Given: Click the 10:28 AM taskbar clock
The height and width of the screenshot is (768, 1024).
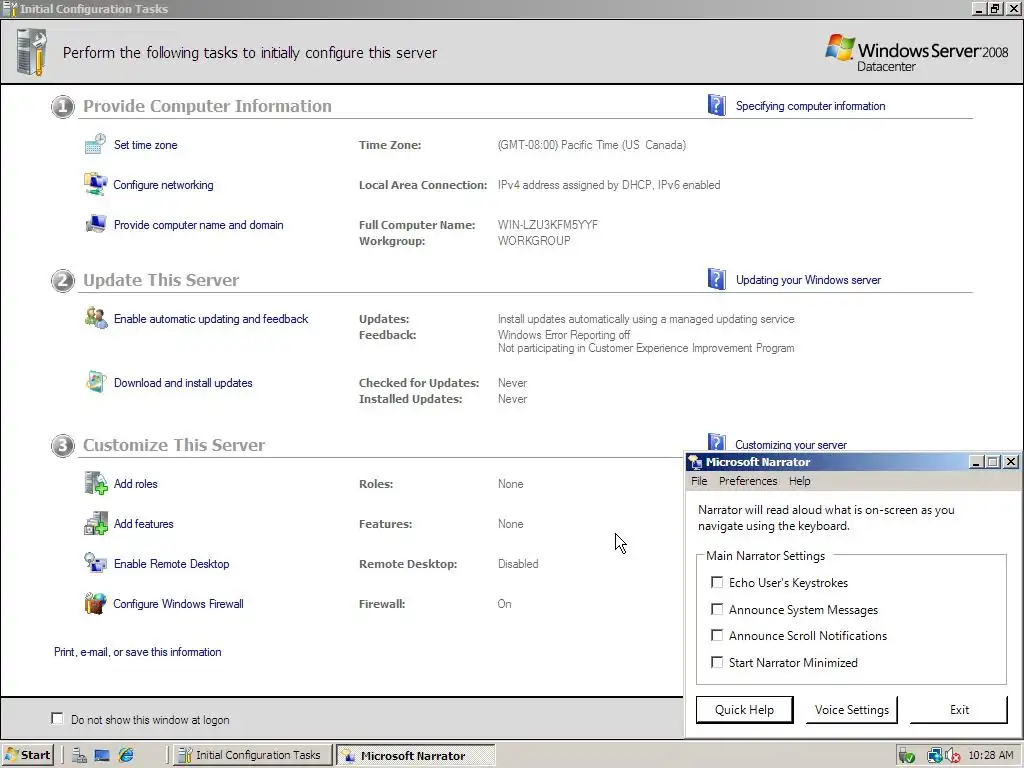Looking at the screenshot, I should [991, 755].
